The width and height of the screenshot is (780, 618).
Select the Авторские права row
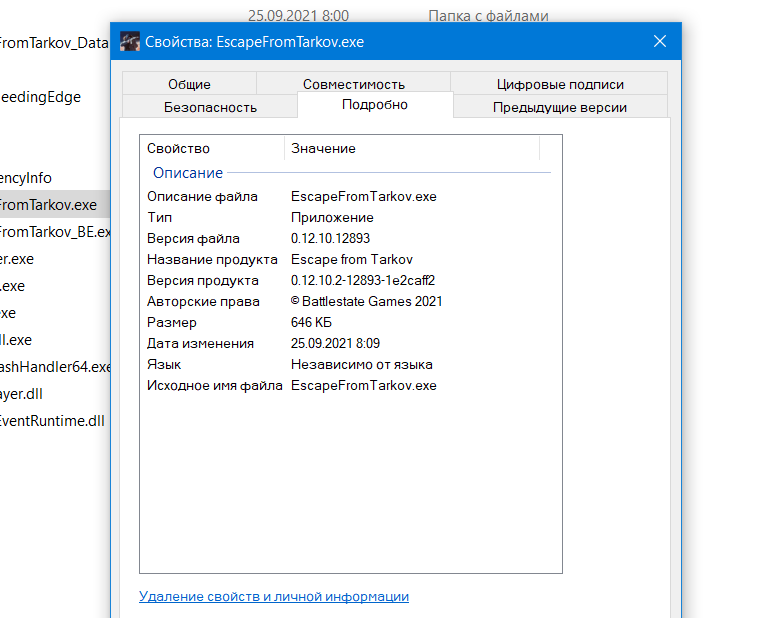pos(351,302)
